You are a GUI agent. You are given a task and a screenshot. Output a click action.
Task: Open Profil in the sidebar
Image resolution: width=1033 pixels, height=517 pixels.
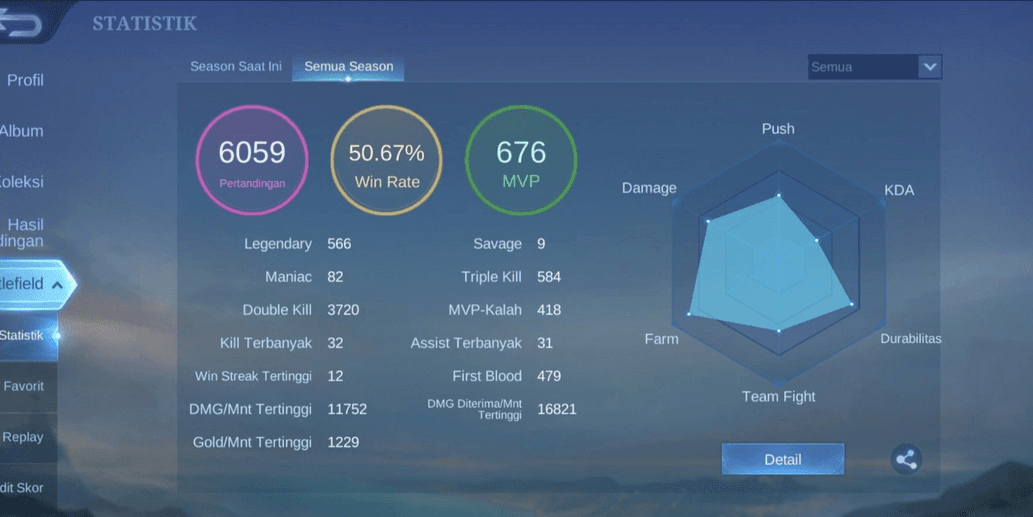25,80
